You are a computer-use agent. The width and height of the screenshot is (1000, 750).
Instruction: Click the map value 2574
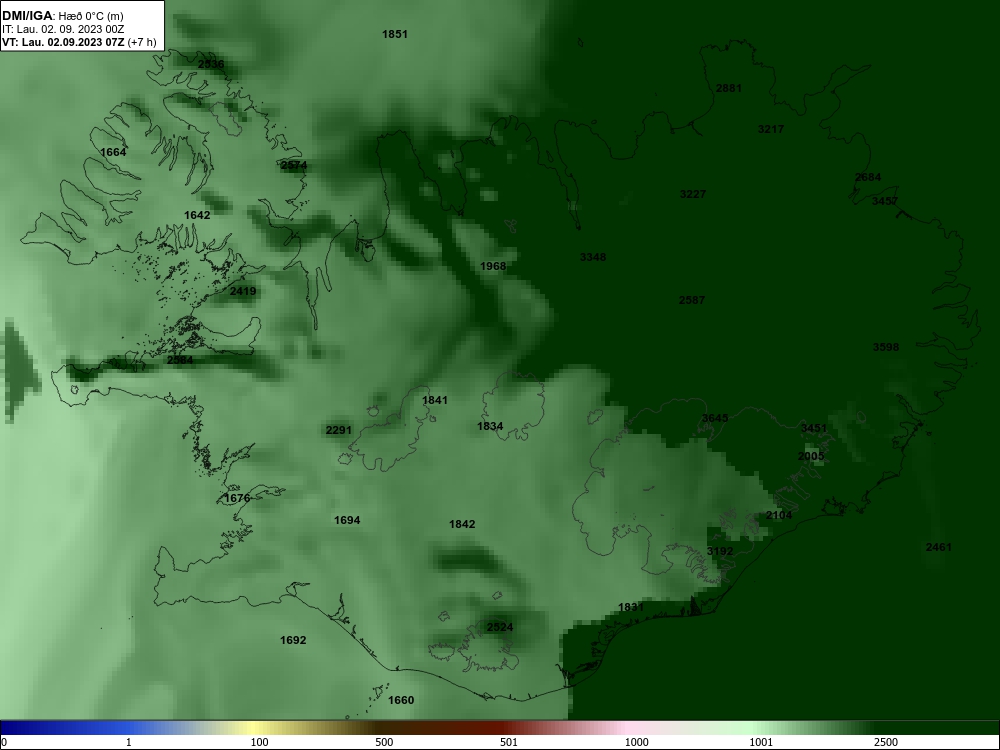[x=294, y=165]
